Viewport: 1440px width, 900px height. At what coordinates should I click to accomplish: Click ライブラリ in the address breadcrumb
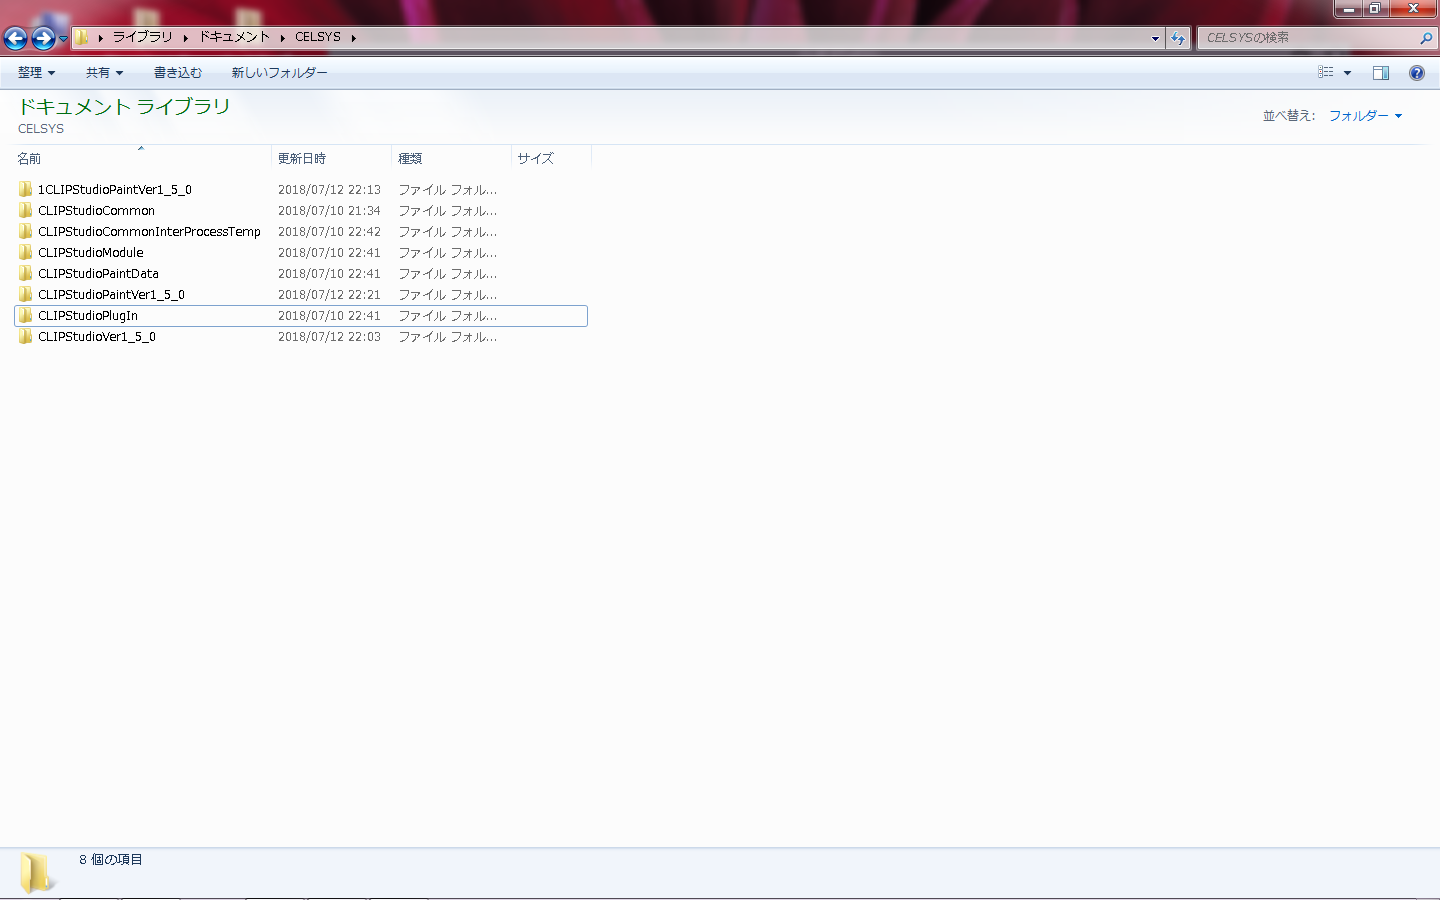pyautogui.click(x=142, y=37)
